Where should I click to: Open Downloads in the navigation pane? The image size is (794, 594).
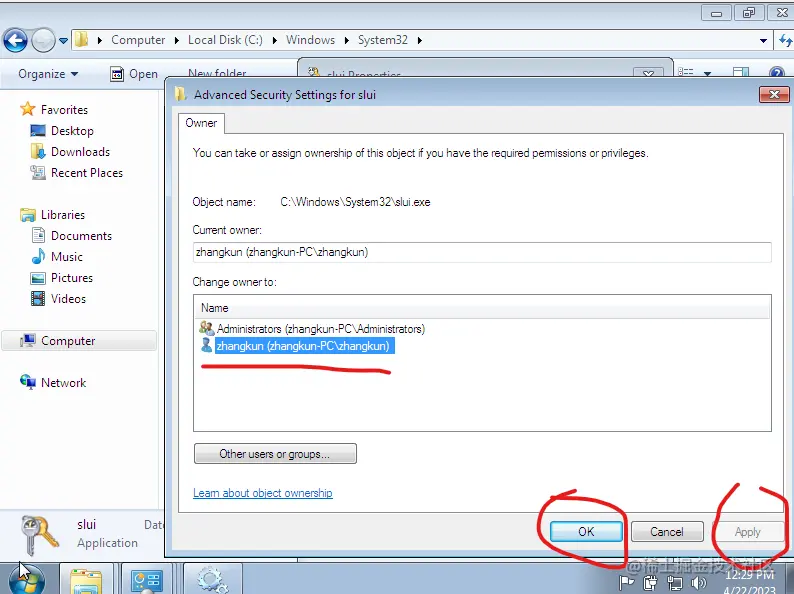[x=81, y=151]
